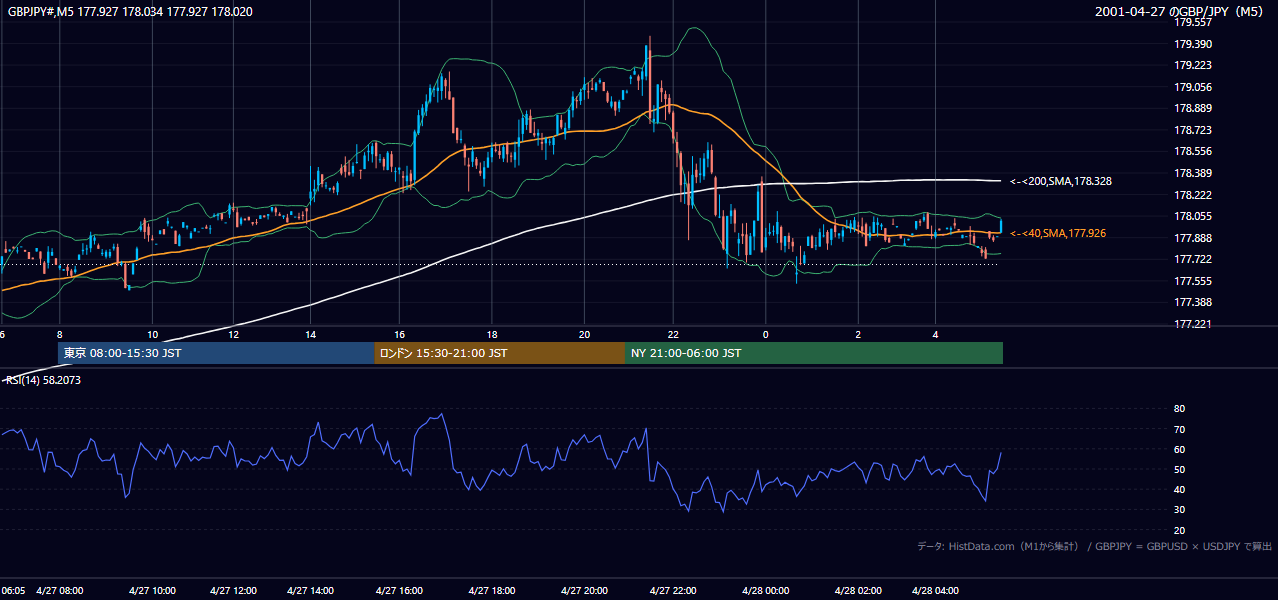This screenshot has height=600, width=1278.
Task: Click the hour label 0 under the chart
Action: pyautogui.click(x=765, y=335)
